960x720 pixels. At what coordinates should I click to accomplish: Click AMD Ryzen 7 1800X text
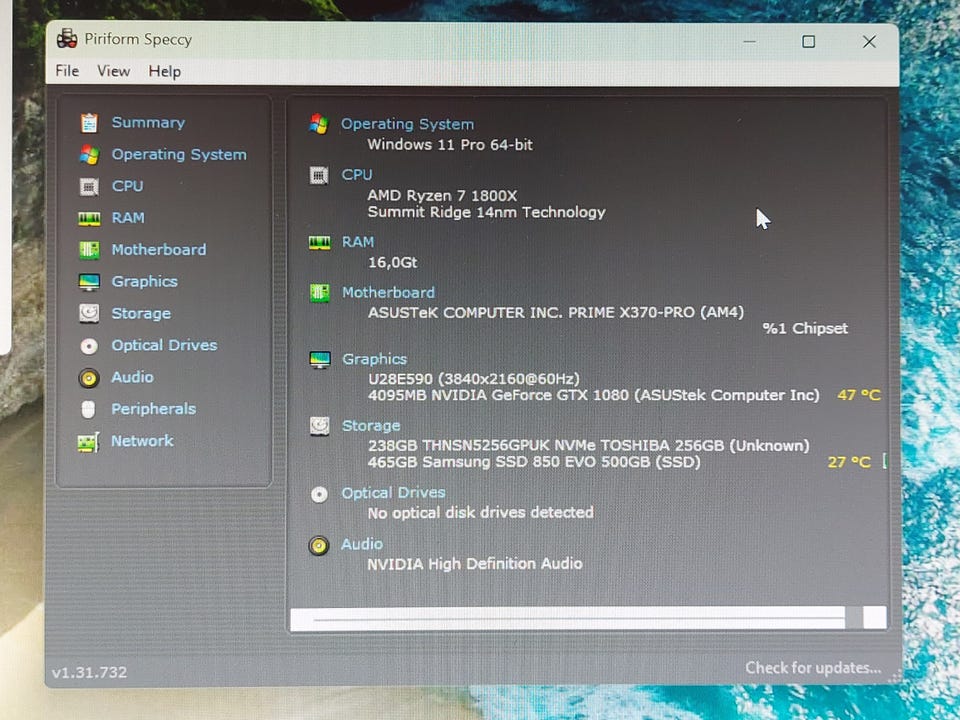pyautogui.click(x=442, y=196)
